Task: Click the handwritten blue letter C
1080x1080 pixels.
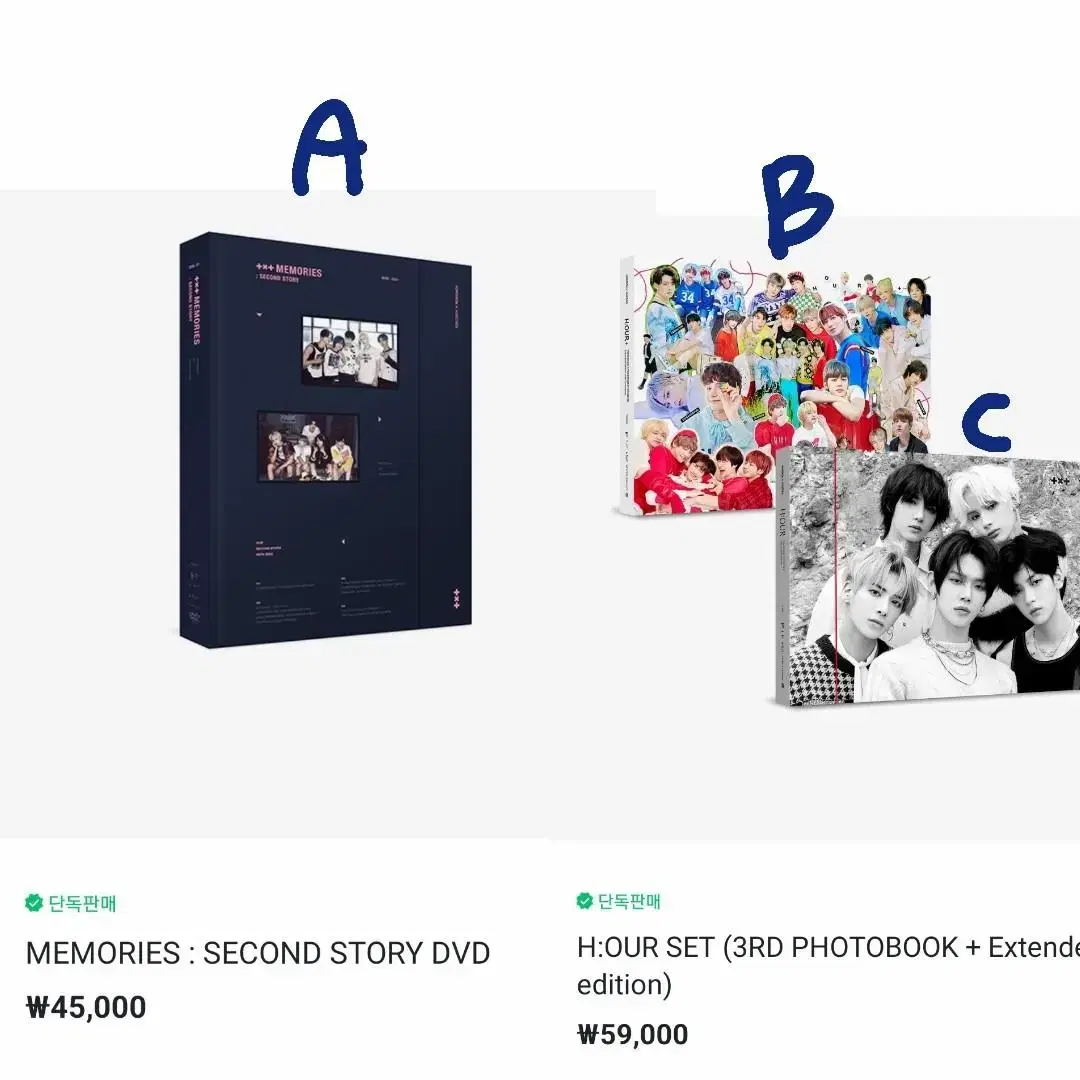Action: (986, 422)
